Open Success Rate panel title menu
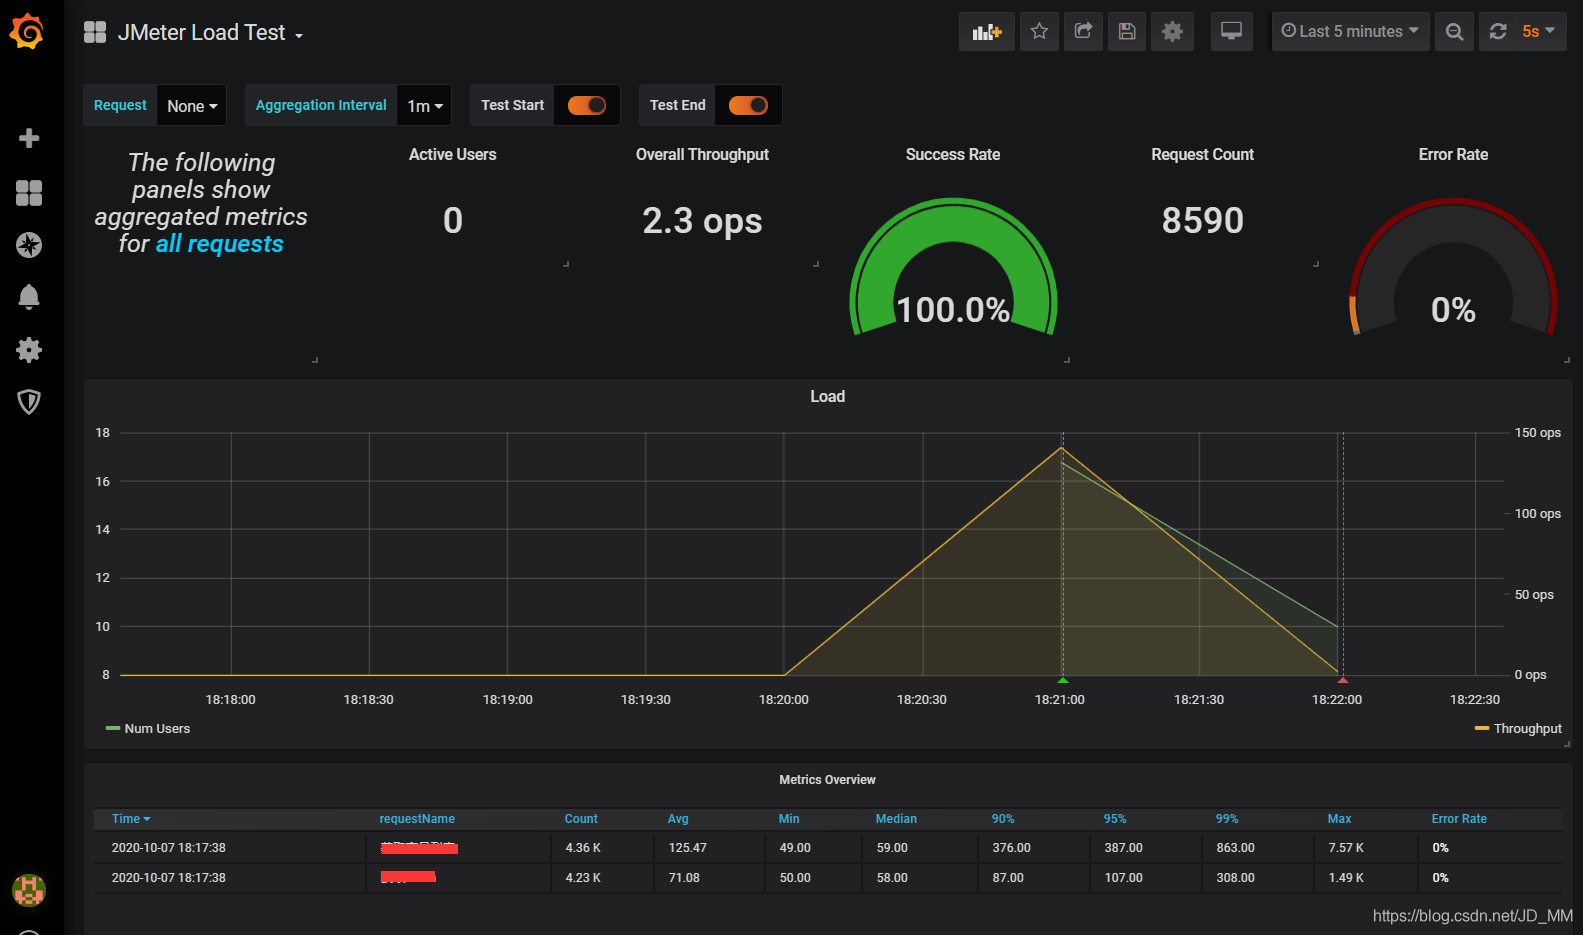 click(x=953, y=155)
